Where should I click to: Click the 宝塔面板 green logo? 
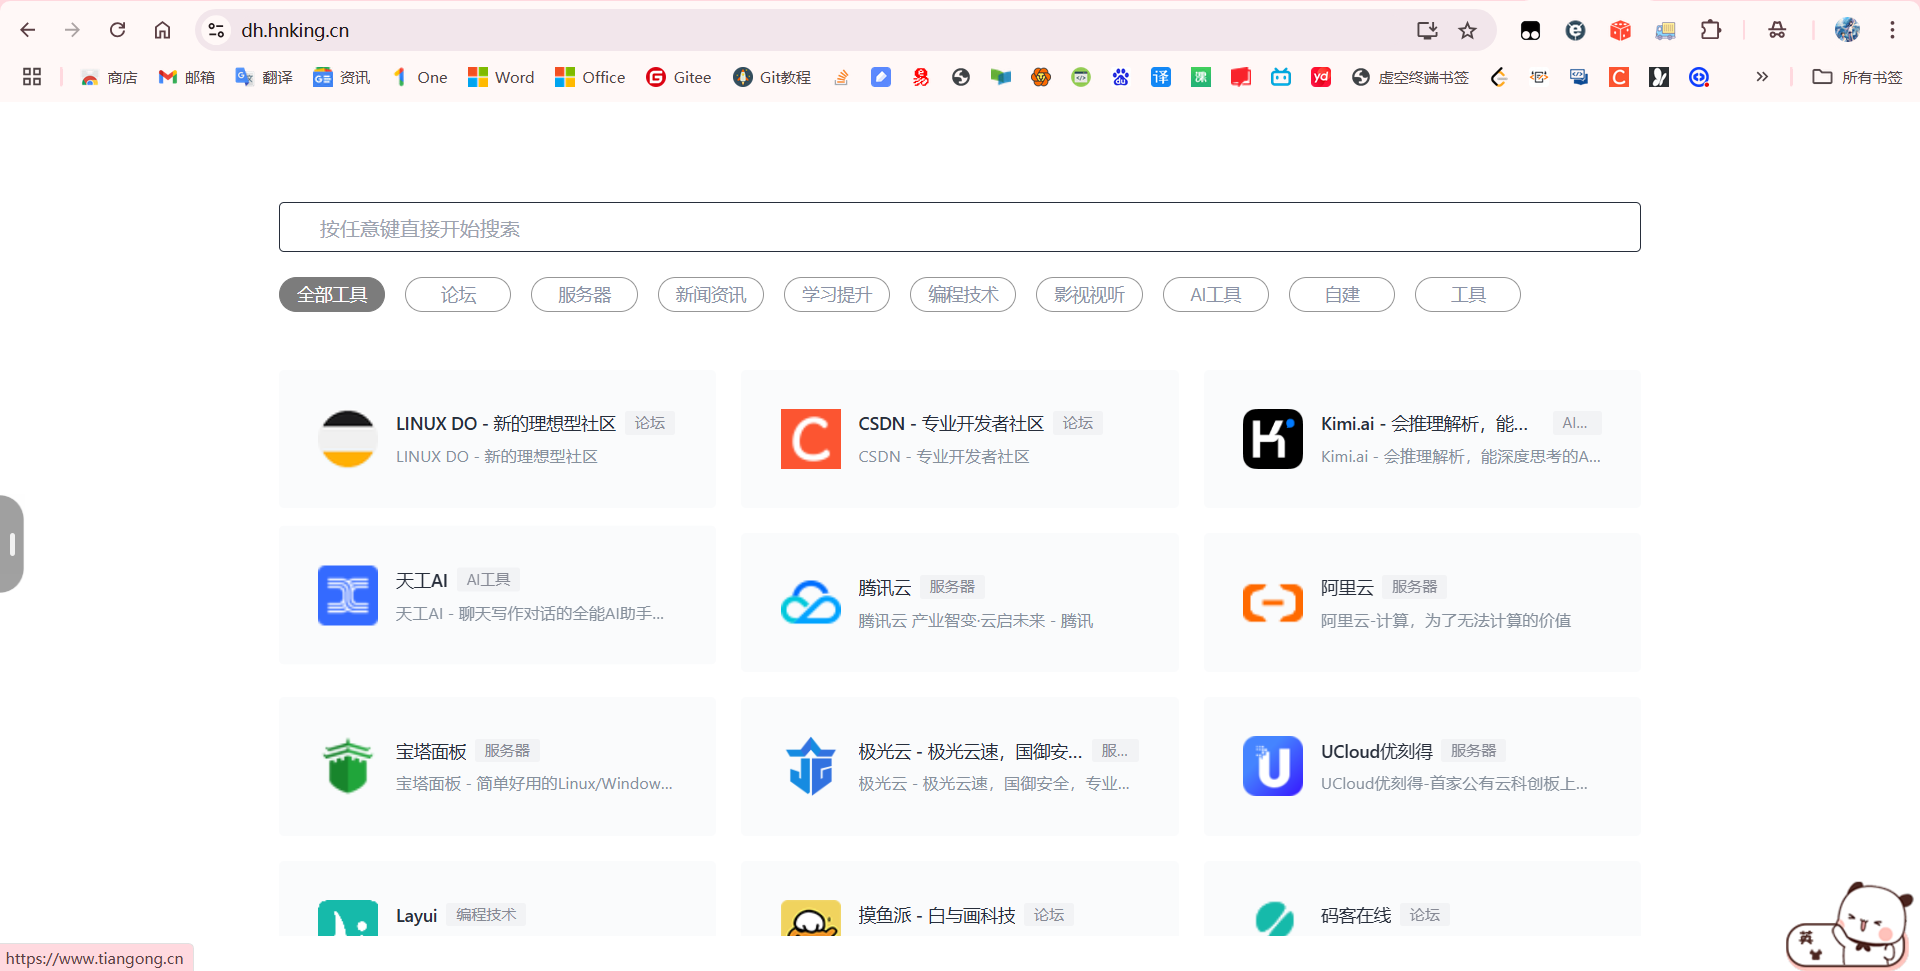pyautogui.click(x=348, y=766)
